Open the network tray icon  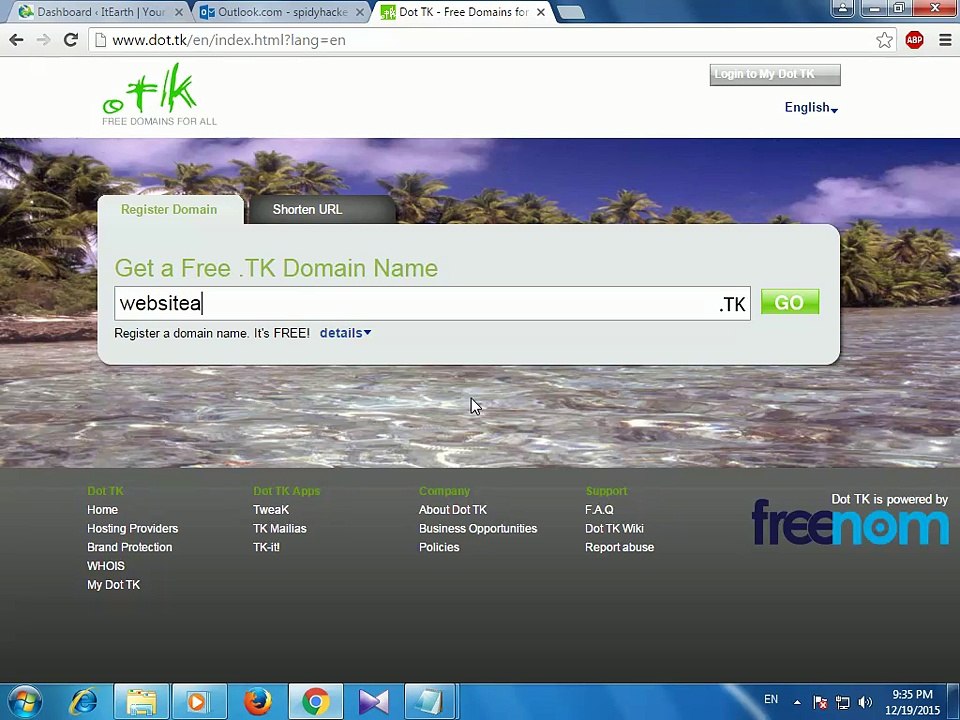tap(842, 702)
